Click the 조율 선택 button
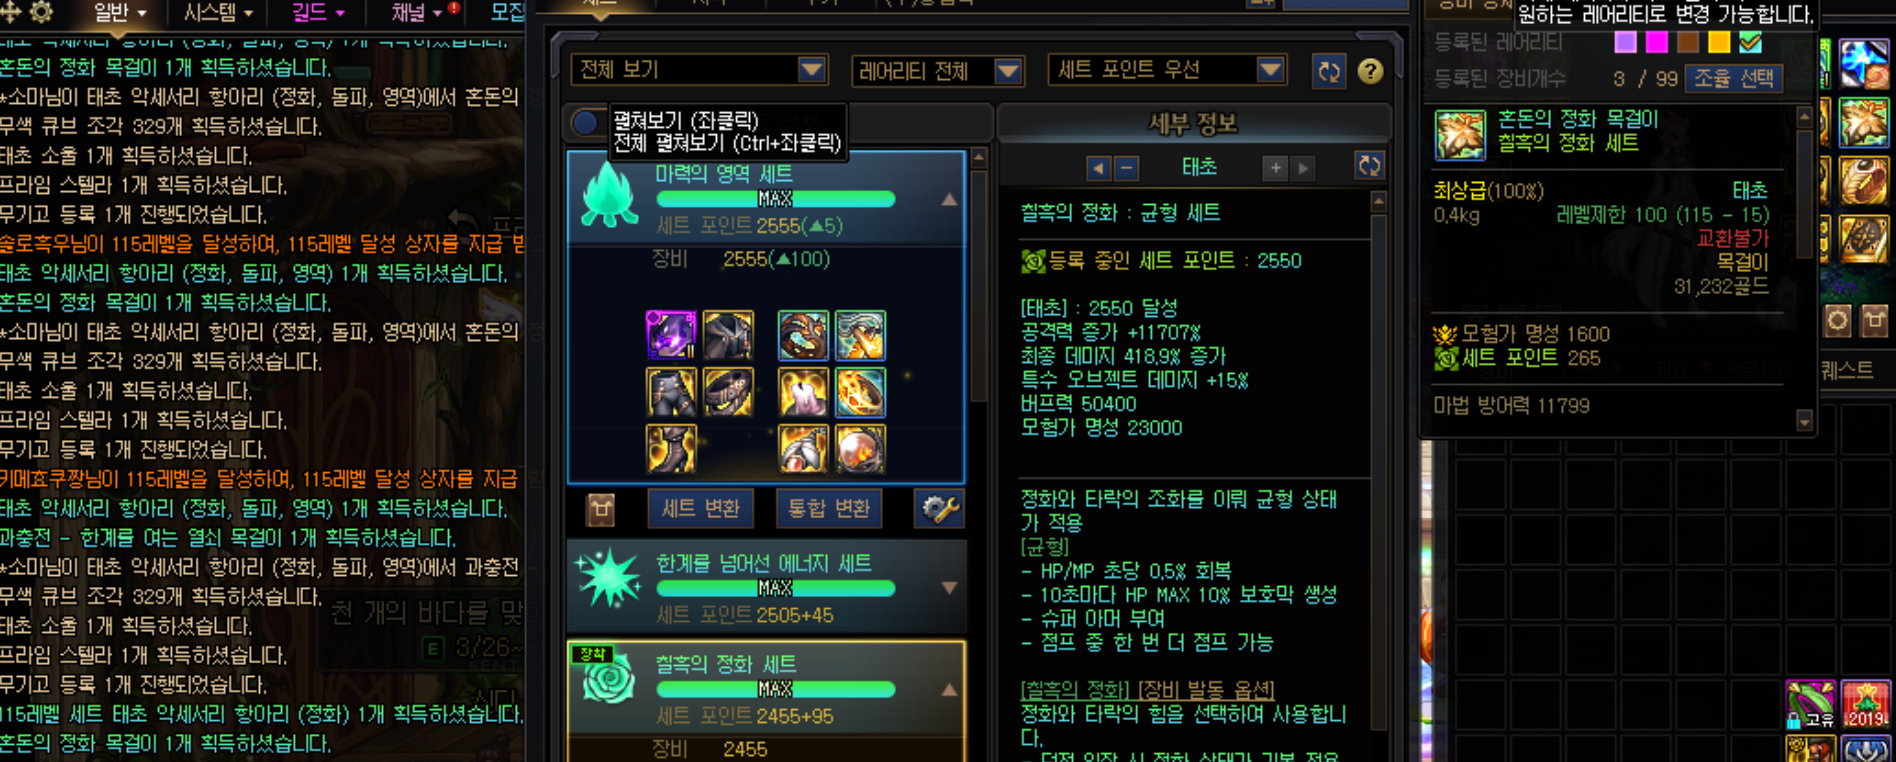This screenshot has width=1896, height=762. pyautogui.click(x=1734, y=78)
